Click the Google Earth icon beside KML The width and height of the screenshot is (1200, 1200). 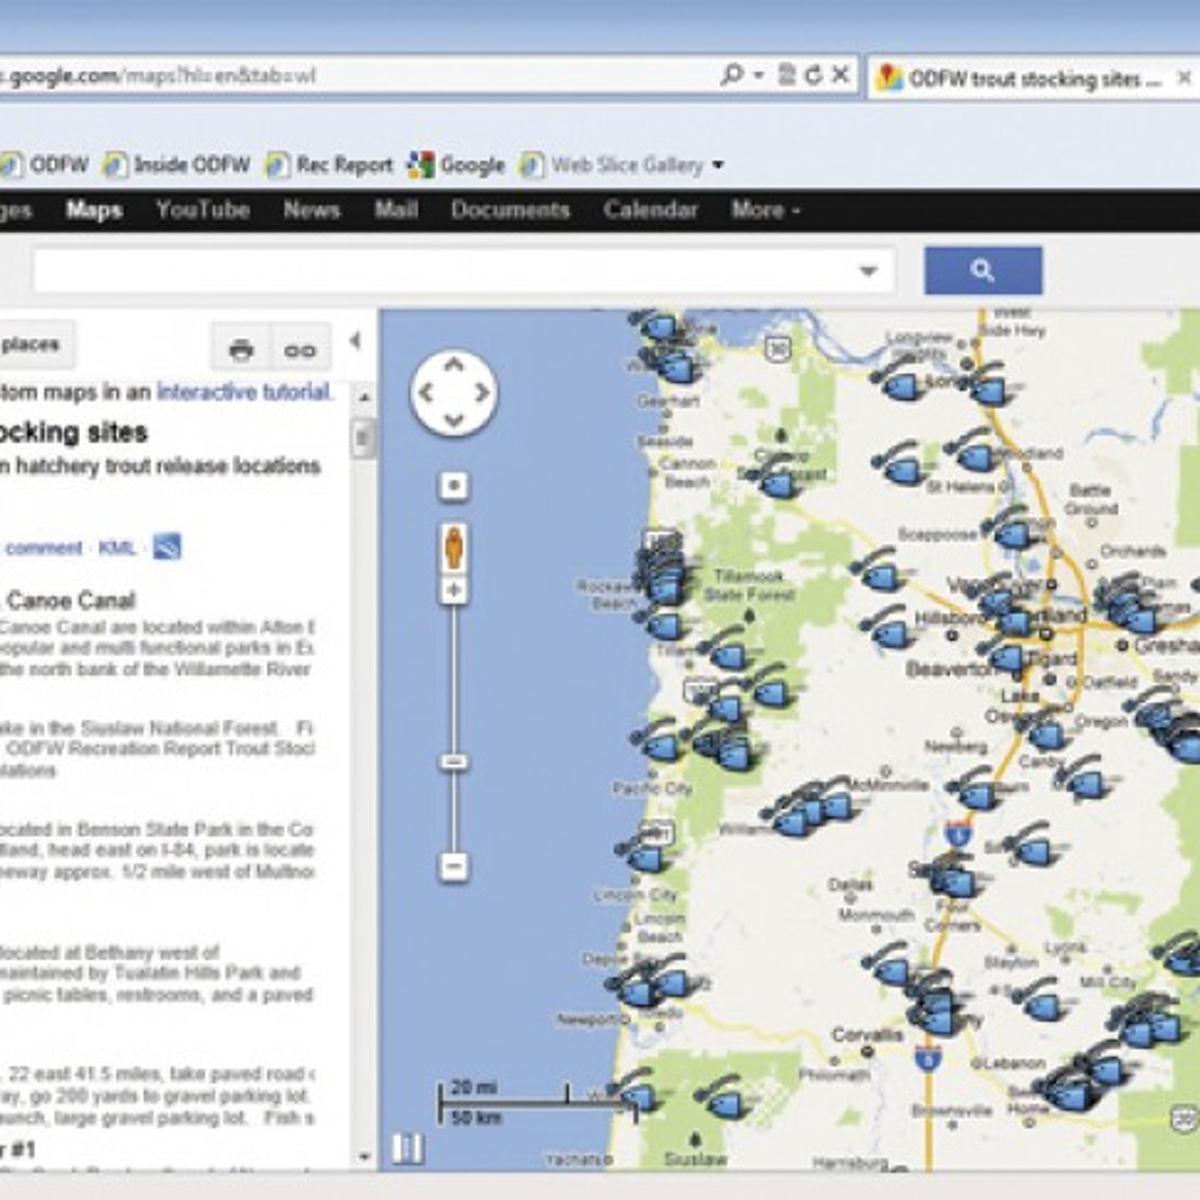pos(167,547)
